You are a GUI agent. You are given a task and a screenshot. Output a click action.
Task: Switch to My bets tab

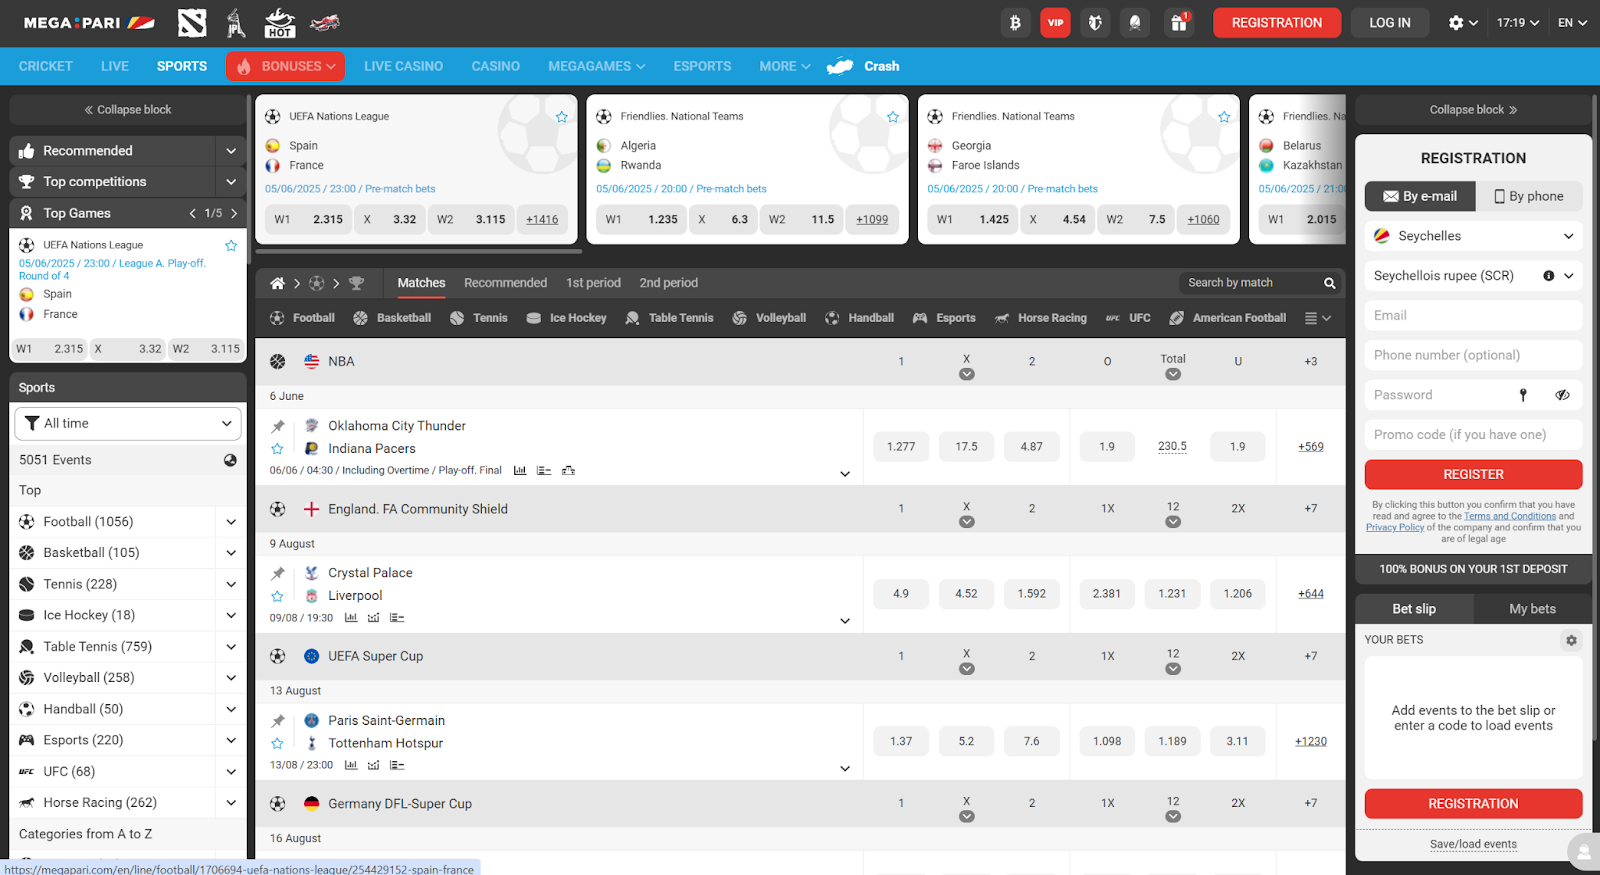[1532, 609]
